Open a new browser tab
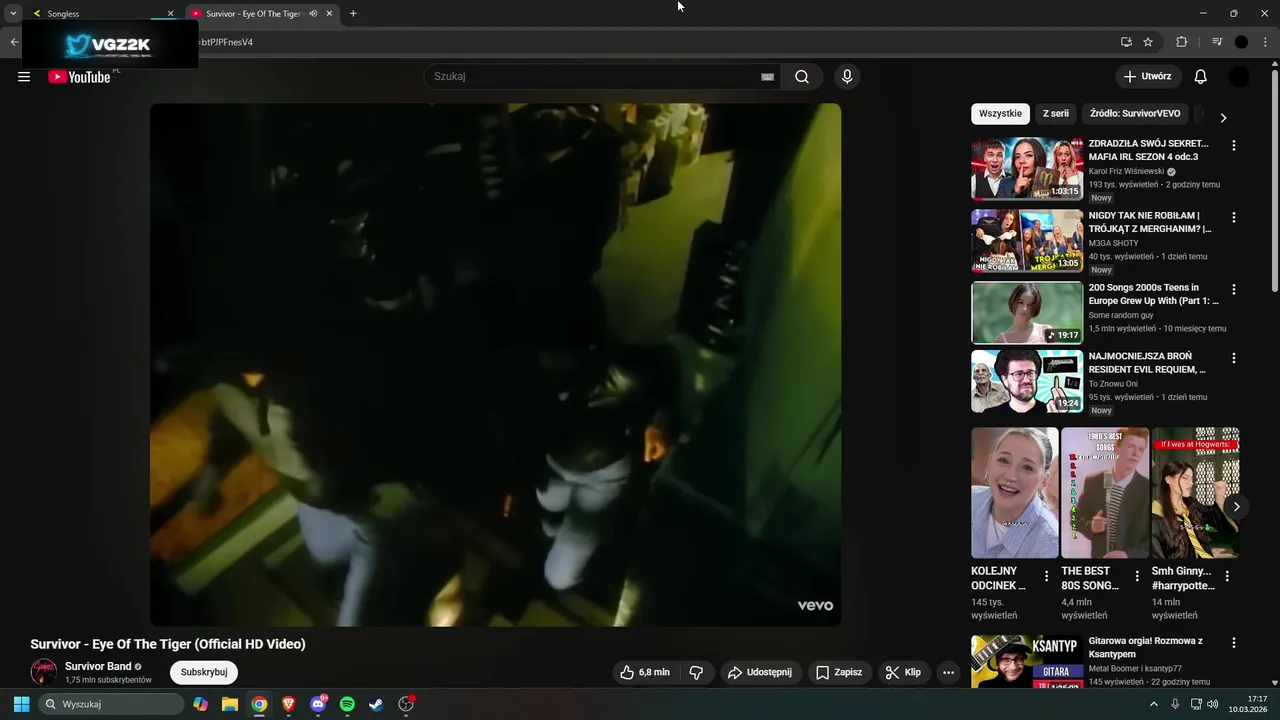This screenshot has height=720, width=1280. pos(353,13)
